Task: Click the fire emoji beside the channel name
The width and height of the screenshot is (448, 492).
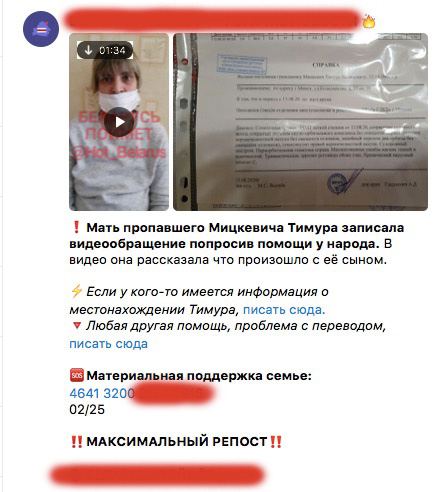Action: pyautogui.click(x=369, y=22)
